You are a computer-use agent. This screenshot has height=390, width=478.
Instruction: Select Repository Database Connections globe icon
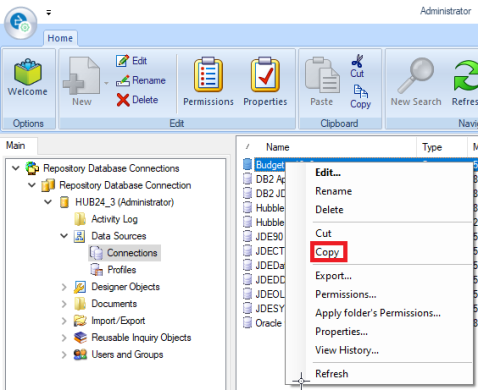point(32,168)
